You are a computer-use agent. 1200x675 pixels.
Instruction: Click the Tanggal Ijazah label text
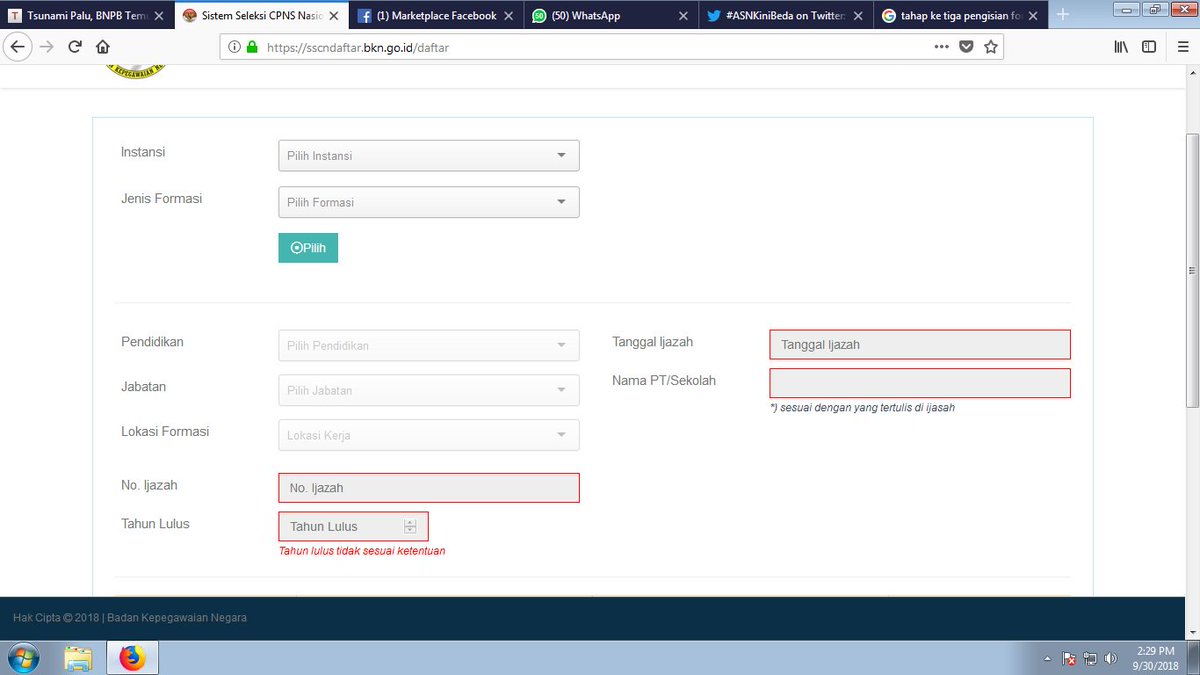click(652, 342)
